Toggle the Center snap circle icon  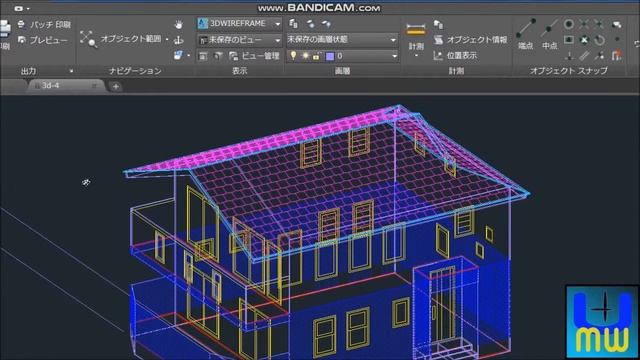(569, 24)
